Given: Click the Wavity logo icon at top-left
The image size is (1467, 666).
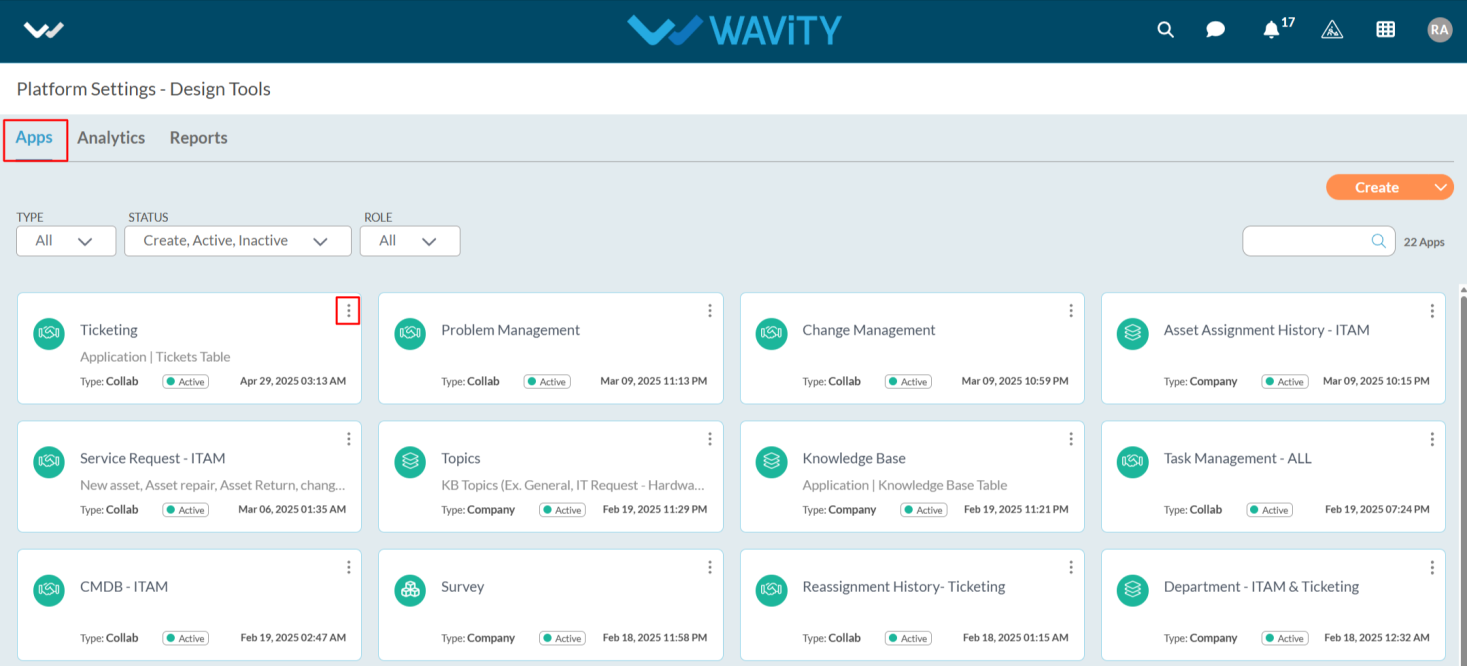Looking at the screenshot, I should [x=44, y=30].
